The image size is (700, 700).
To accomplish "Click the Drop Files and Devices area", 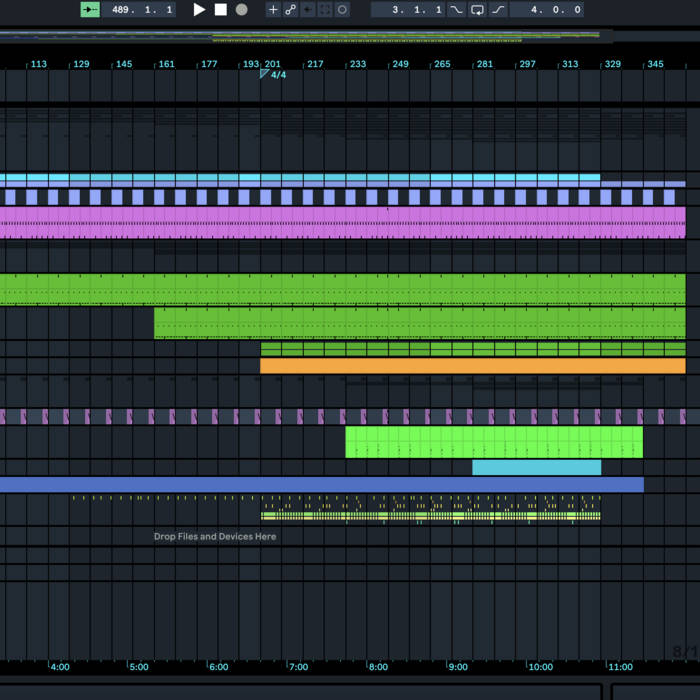I will 215,537.
